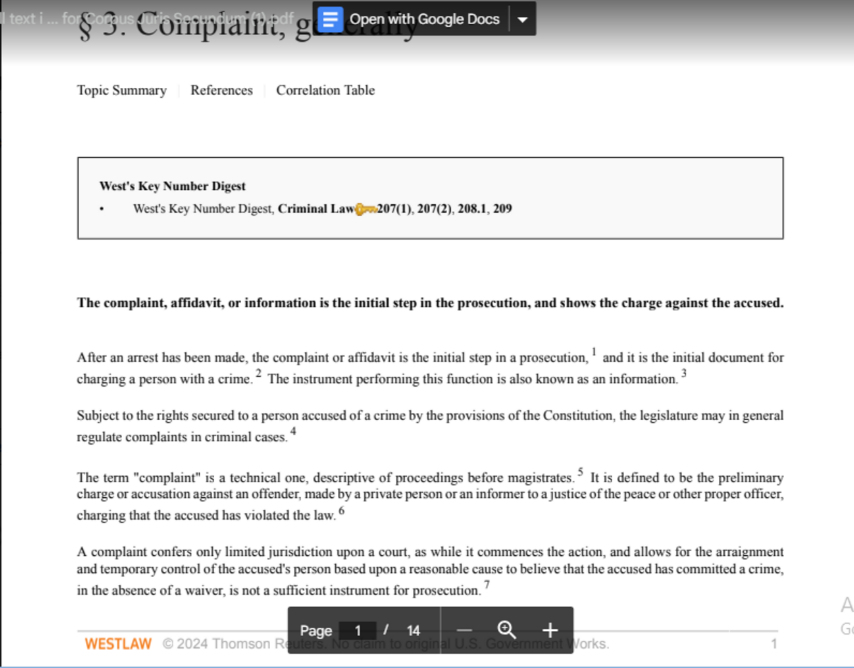854x668 pixels.
Task: Zoom in using the plus icon
Action: click(550, 630)
